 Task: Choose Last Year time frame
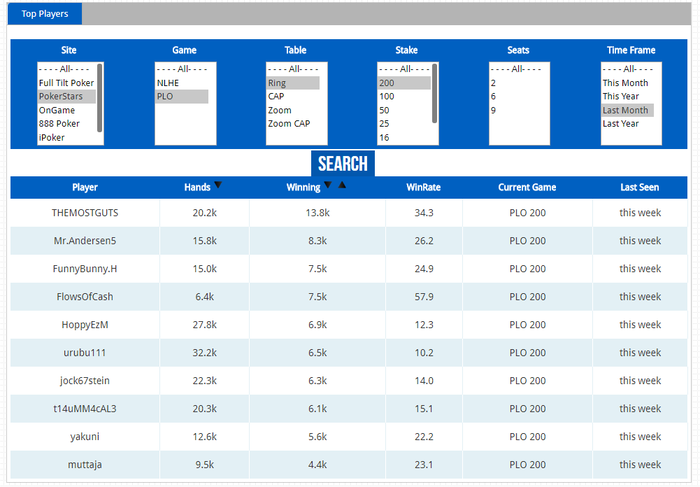click(628, 124)
